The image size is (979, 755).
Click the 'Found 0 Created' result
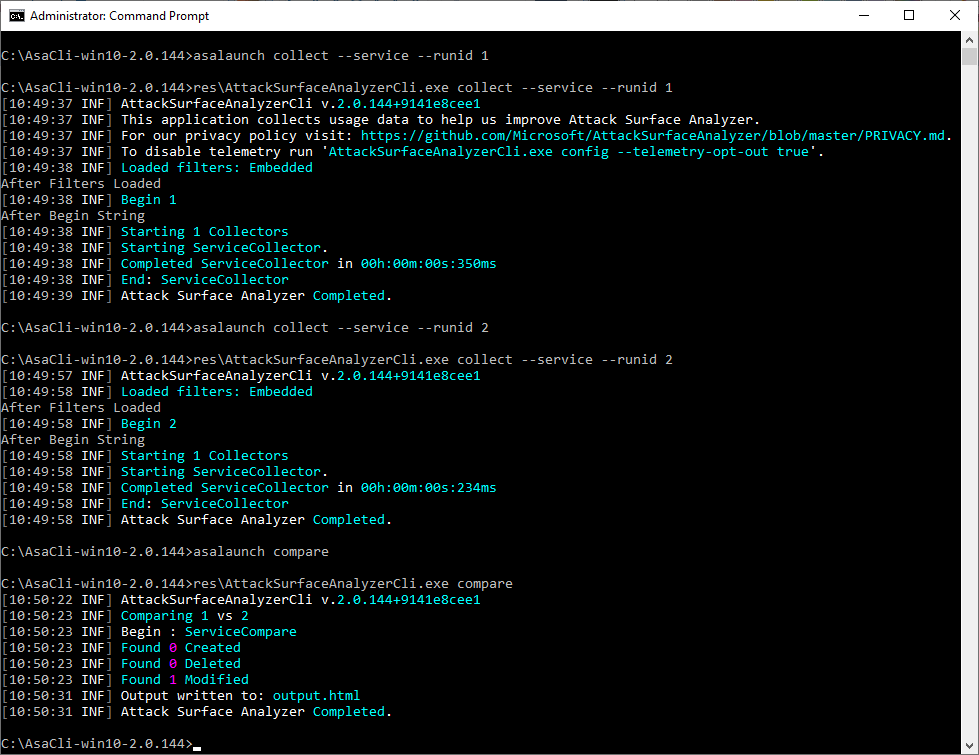tap(180, 648)
